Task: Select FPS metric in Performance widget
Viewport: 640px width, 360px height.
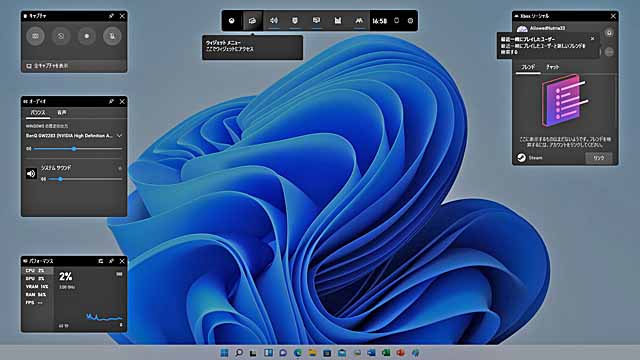Action: click(37, 302)
